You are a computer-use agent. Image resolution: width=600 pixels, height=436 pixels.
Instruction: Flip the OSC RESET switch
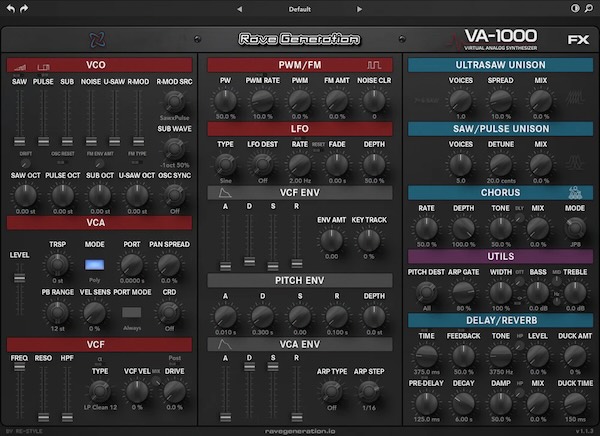[61, 162]
